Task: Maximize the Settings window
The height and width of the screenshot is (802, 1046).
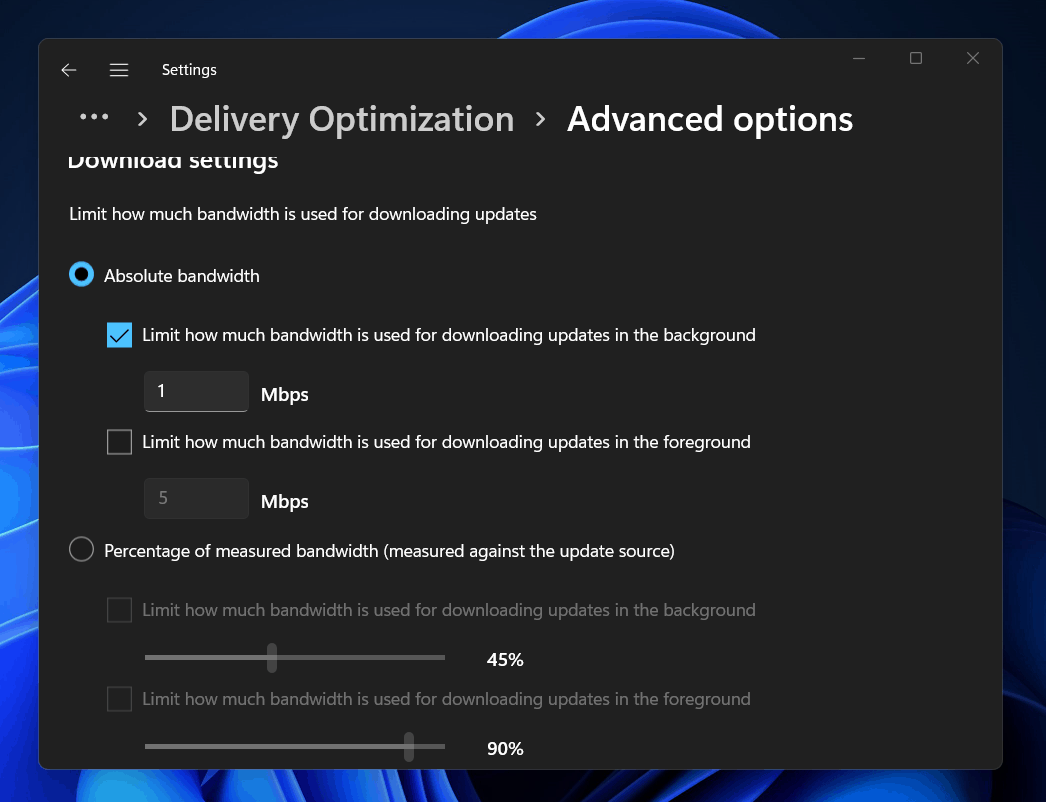Action: 915,59
